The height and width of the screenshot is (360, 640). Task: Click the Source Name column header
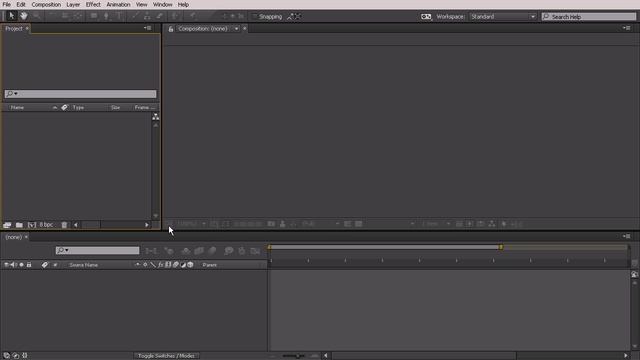pyautogui.click(x=84, y=265)
